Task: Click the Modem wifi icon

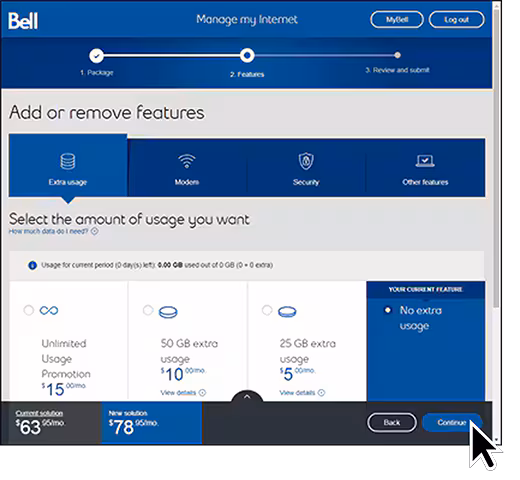Action: pyautogui.click(x=187, y=161)
